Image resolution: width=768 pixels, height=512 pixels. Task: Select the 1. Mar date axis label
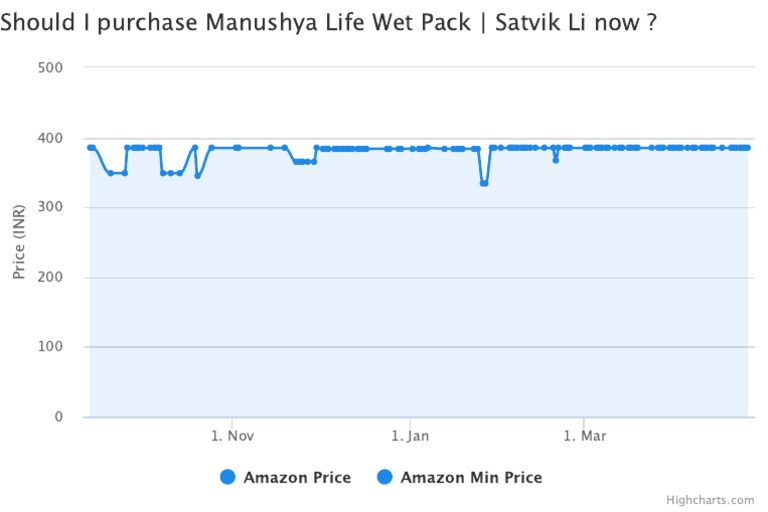(x=585, y=436)
